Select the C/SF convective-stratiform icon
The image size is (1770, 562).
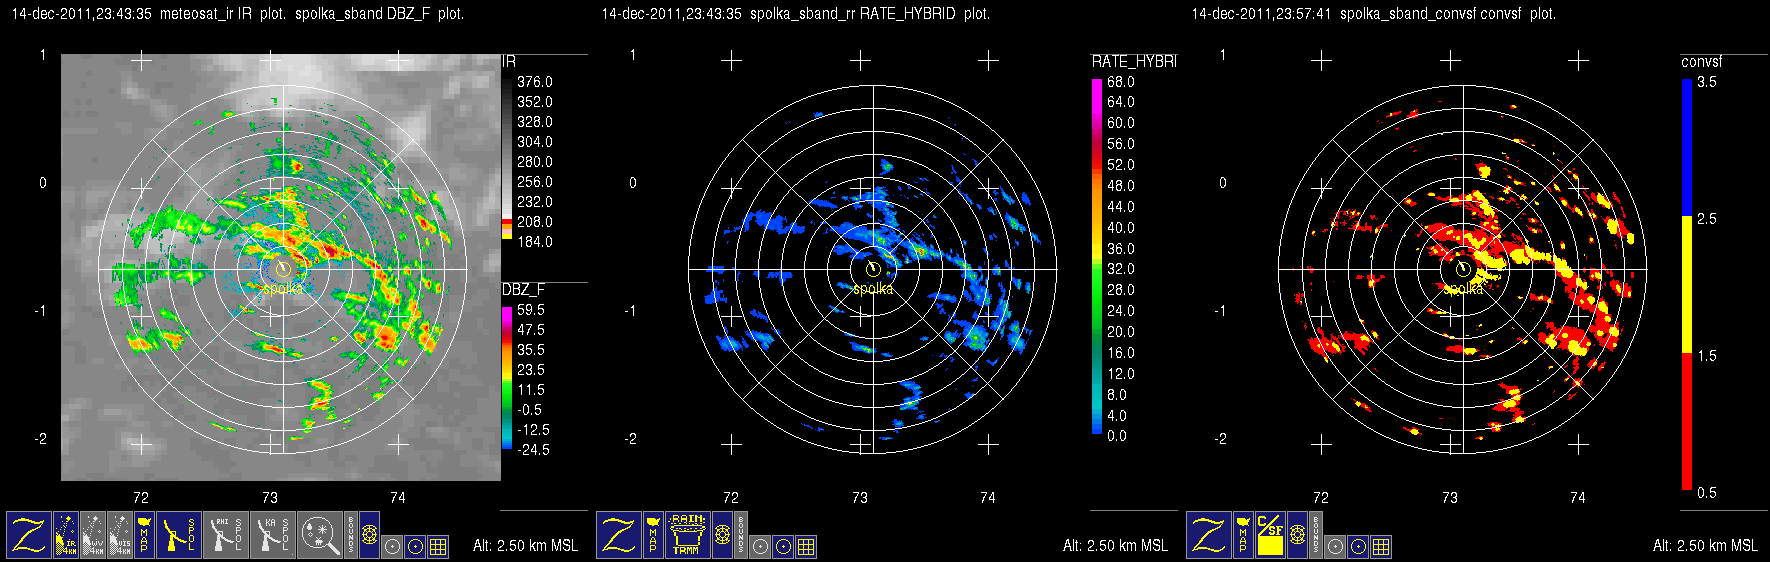[1270, 535]
